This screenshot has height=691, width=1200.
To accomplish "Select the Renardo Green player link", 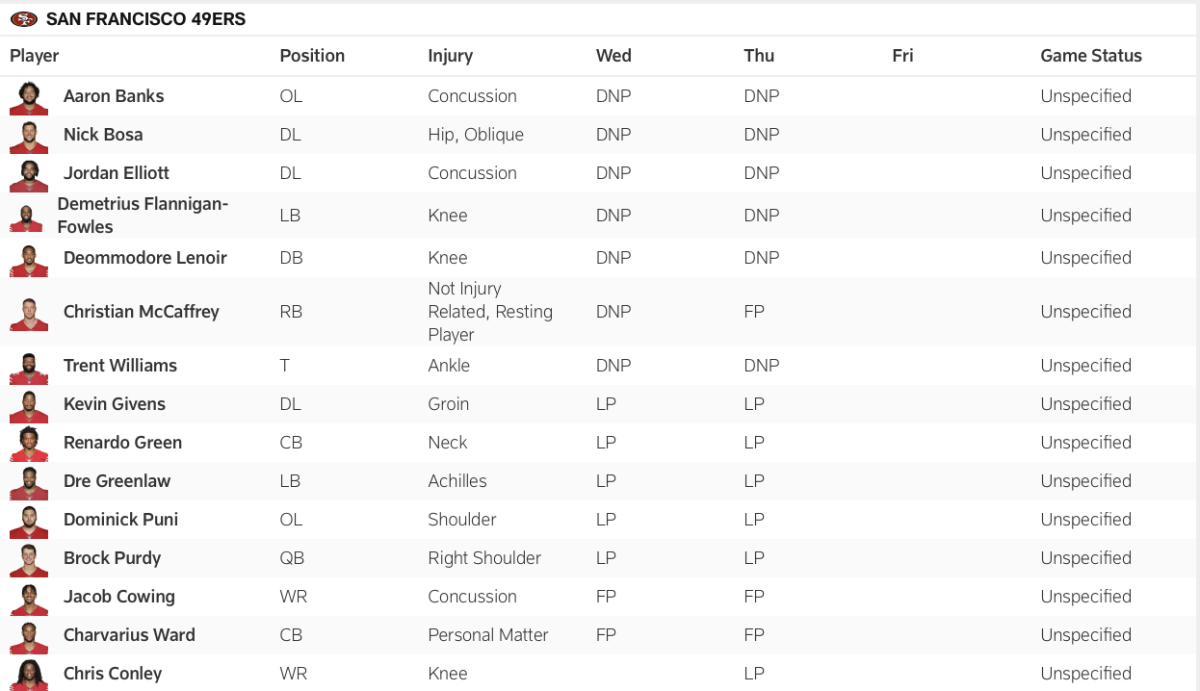I will tap(123, 442).
